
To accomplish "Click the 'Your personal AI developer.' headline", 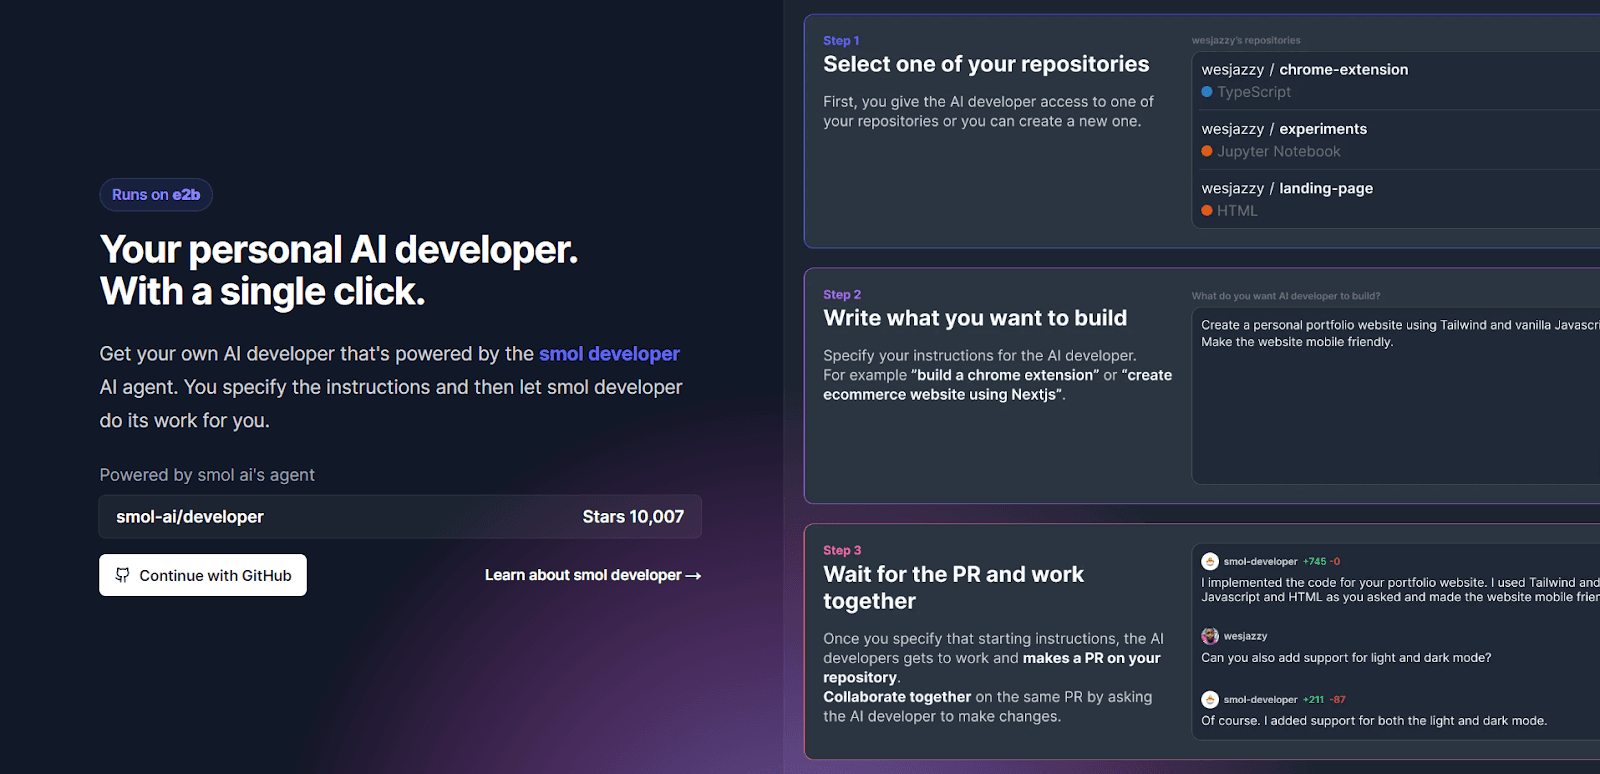I will pos(339,250).
